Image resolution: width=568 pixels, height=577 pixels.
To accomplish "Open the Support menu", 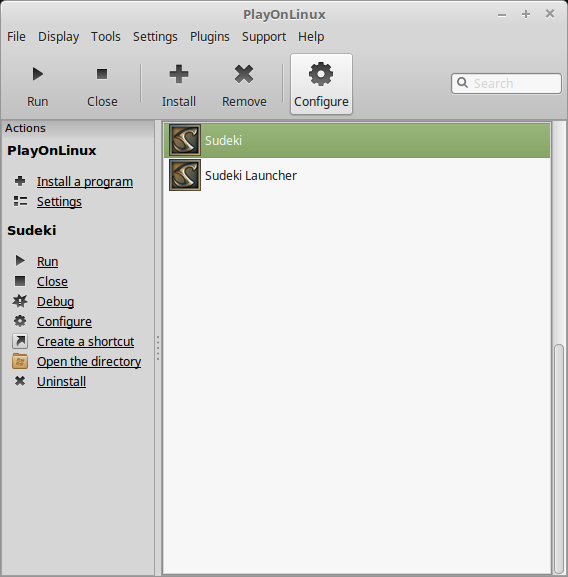I will click(264, 36).
